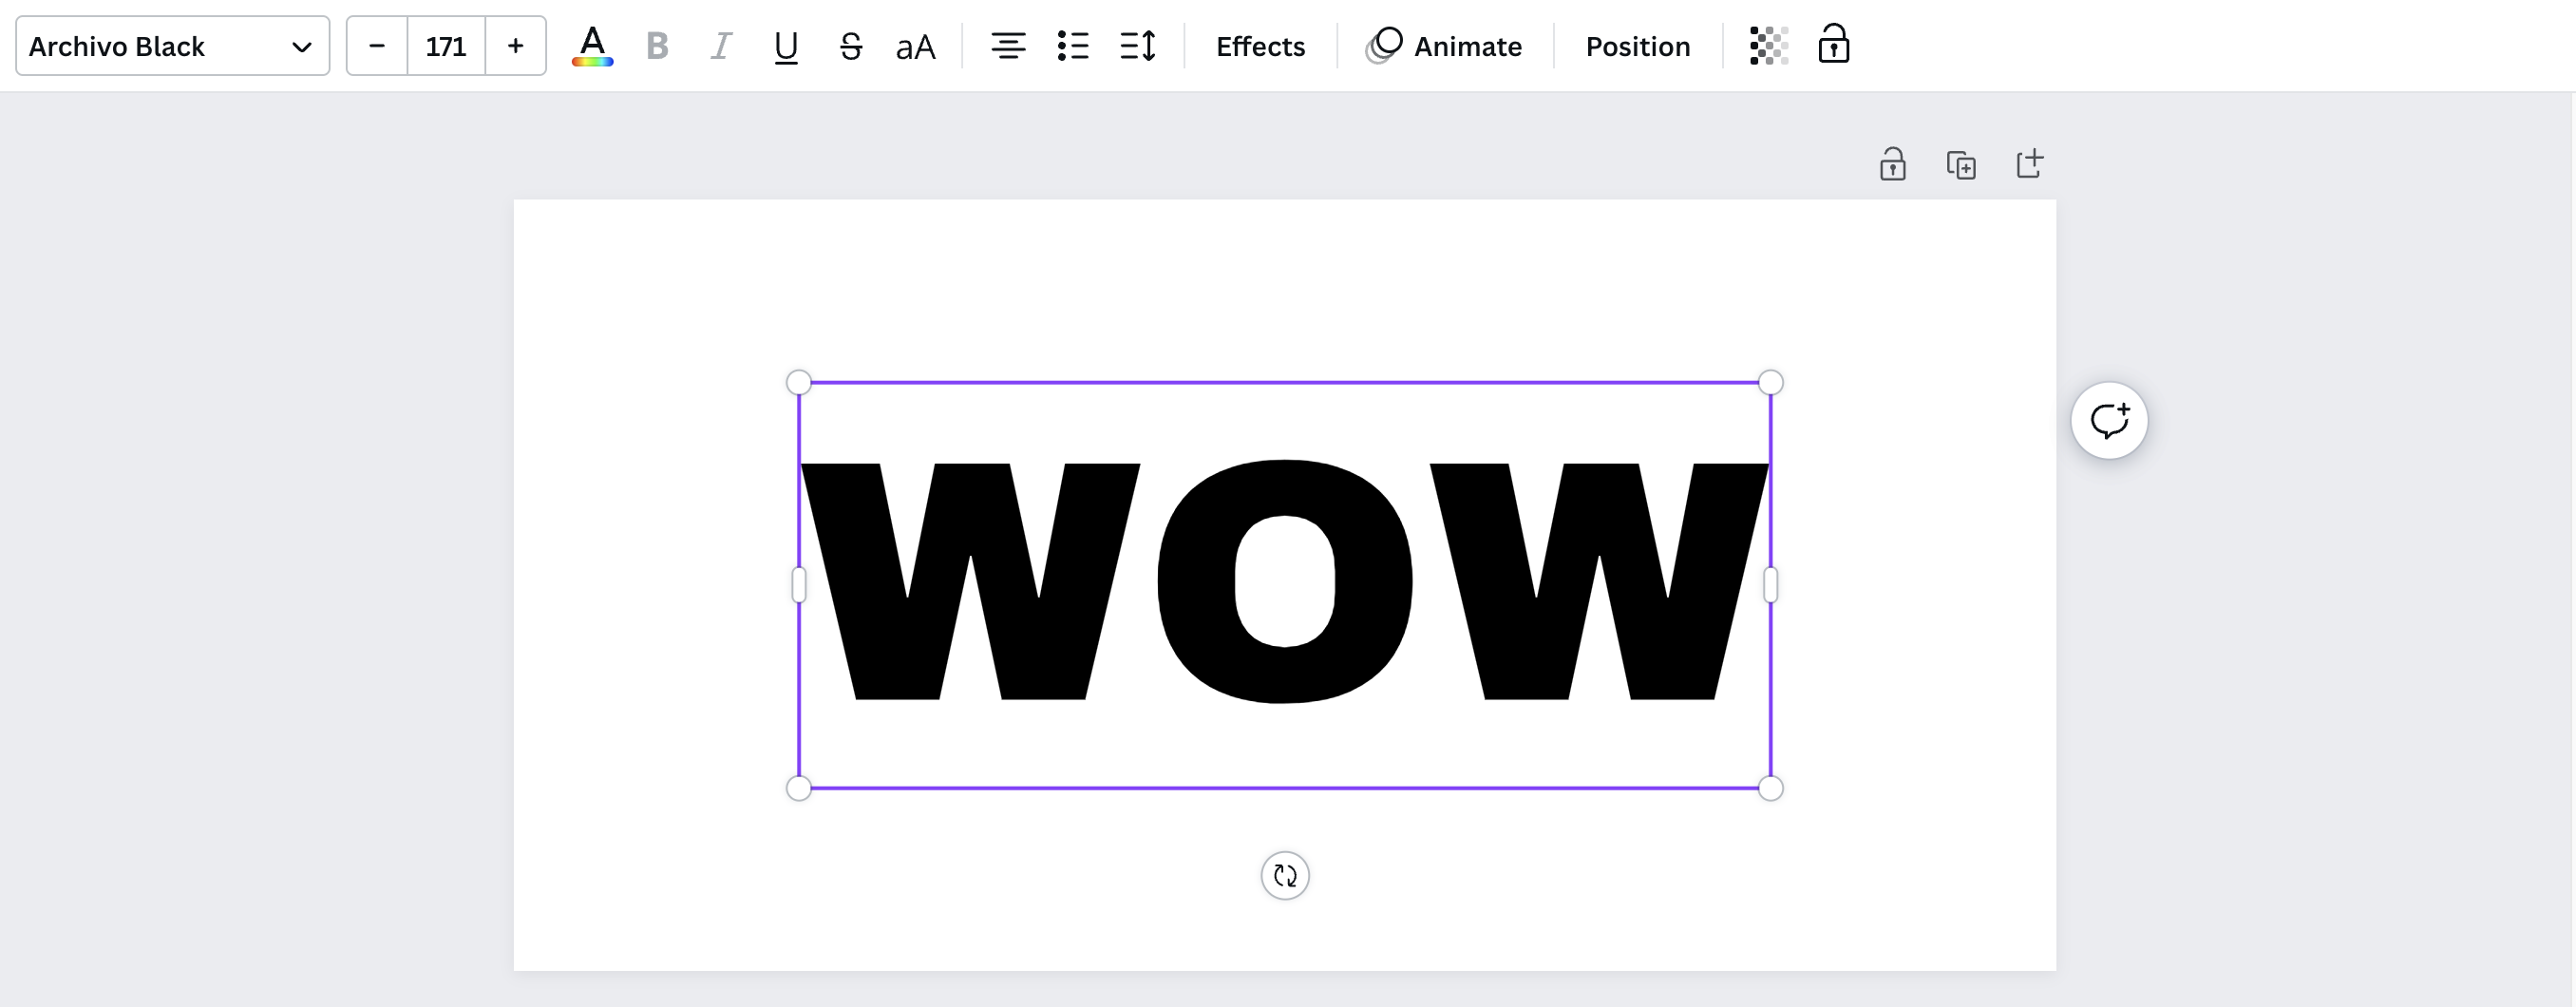
Task: Open the Position menu
Action: tap(1637, 46)
